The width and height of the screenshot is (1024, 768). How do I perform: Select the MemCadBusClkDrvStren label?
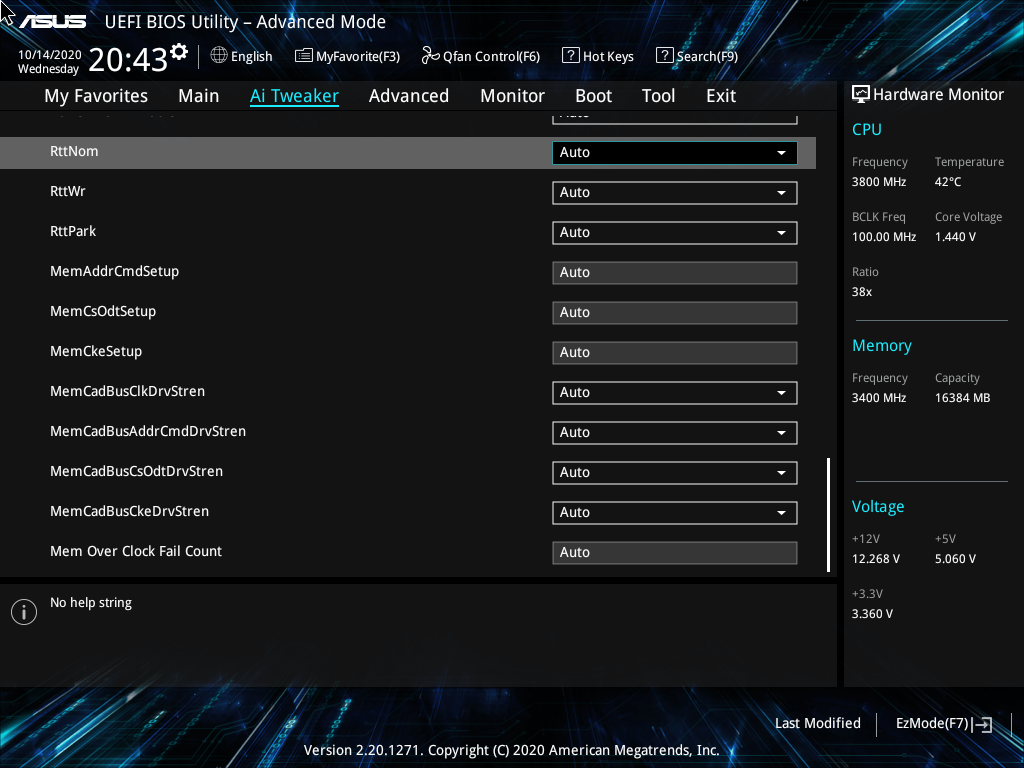(x=127, y=391)
